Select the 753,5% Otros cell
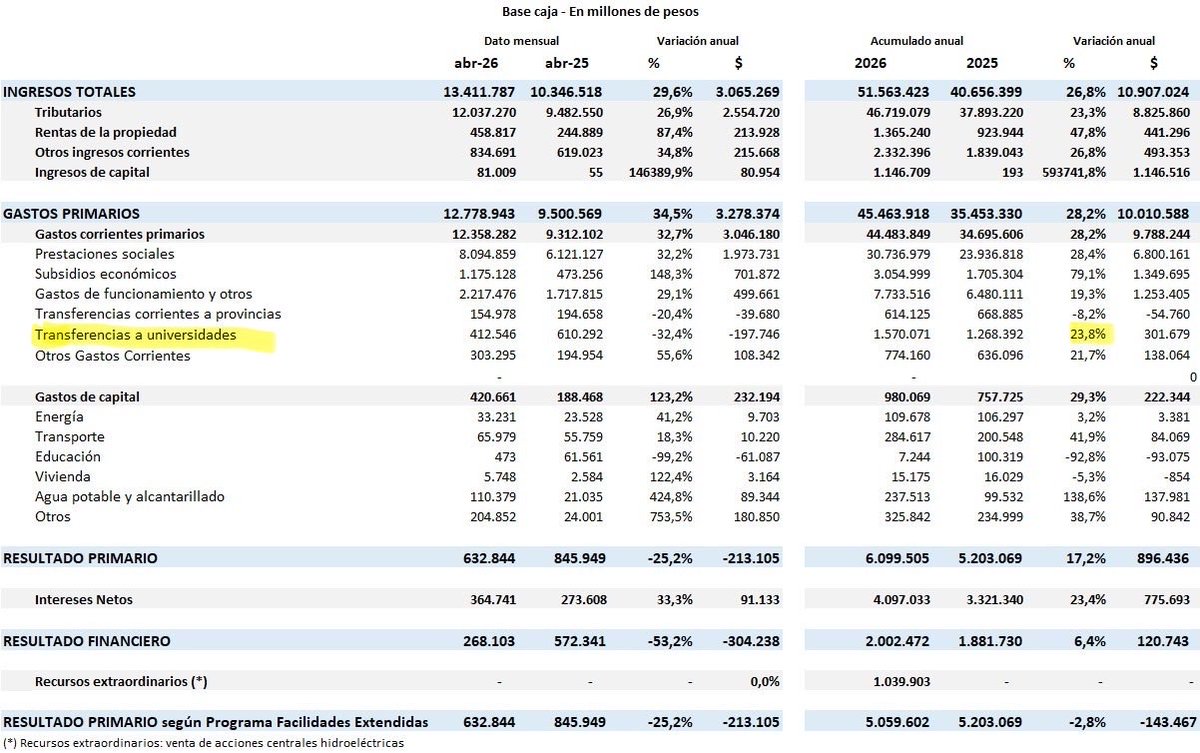The image size is (1200, 753). click(x=674, y=517)
